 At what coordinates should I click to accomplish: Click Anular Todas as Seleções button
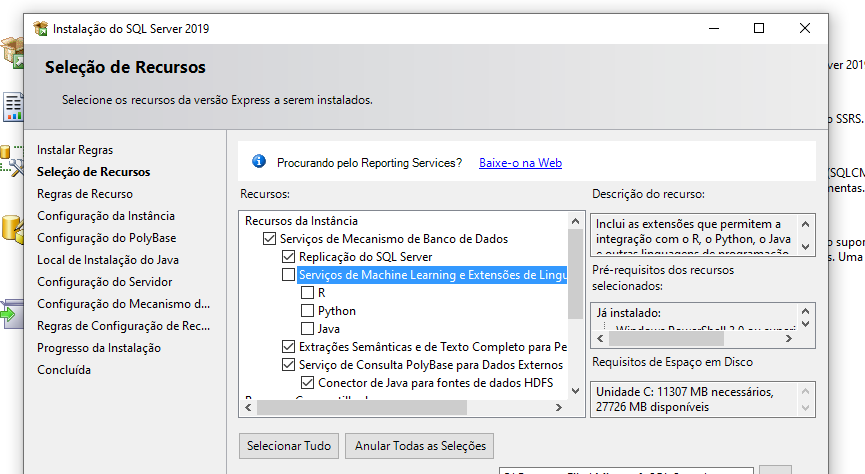(x=420, y=446)
